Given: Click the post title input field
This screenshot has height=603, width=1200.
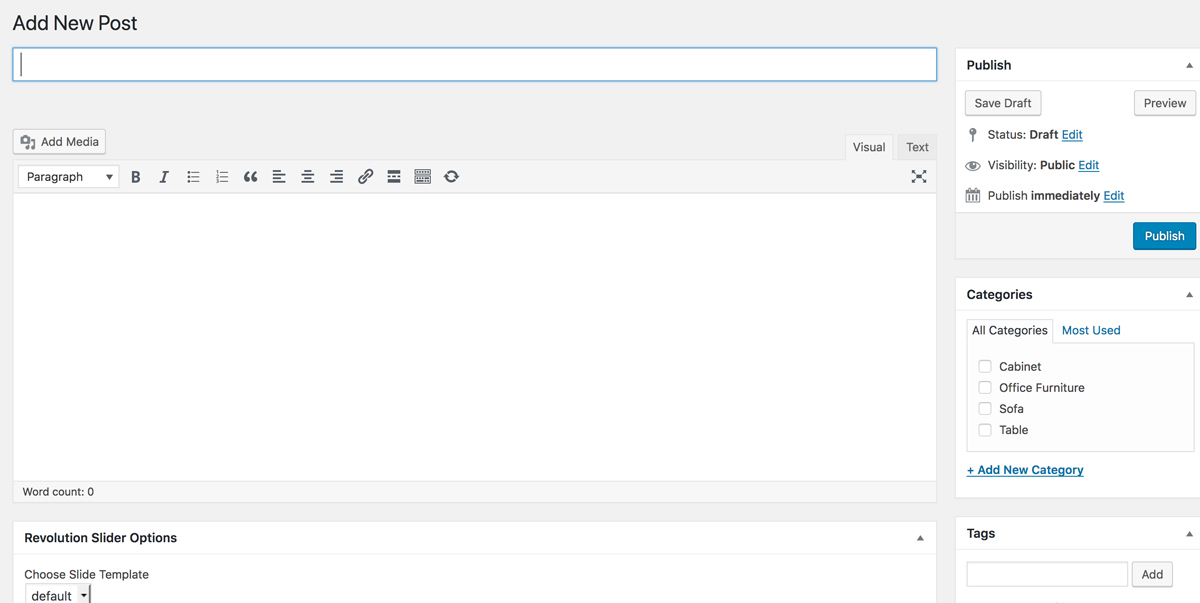Looking at the screenshot, I should pos(475,64).
